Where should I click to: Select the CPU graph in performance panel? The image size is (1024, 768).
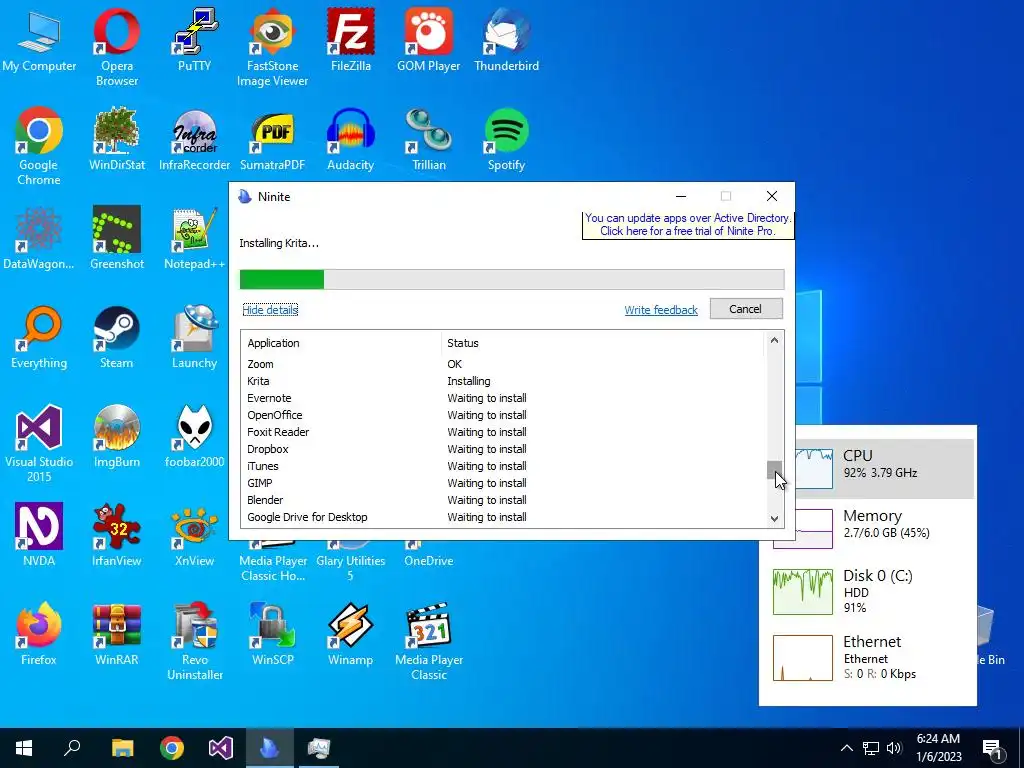pyautogui.click(x=814, y=469)
